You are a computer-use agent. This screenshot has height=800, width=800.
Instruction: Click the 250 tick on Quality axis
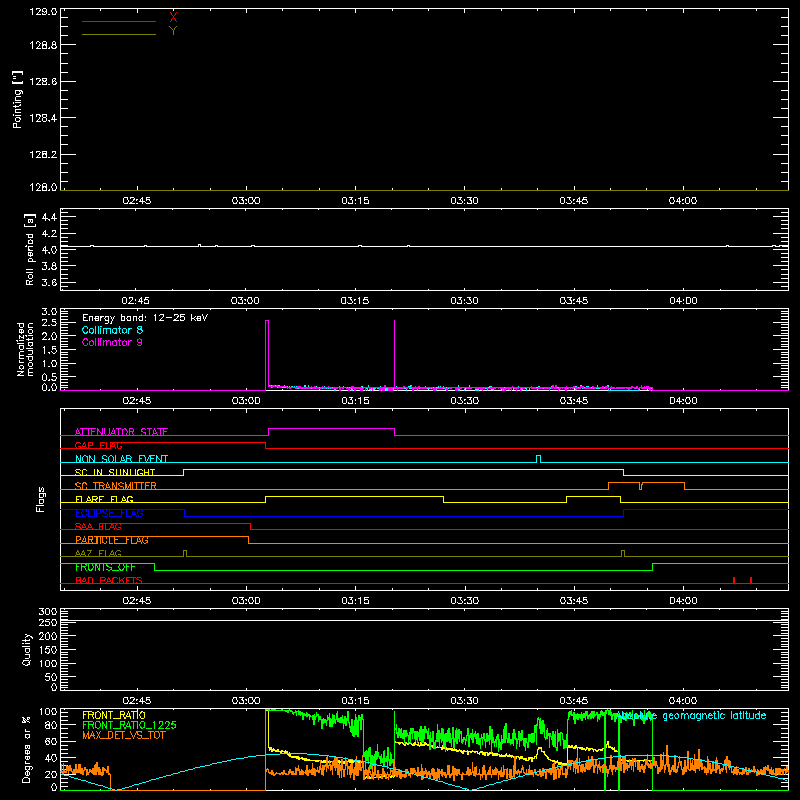47,622
